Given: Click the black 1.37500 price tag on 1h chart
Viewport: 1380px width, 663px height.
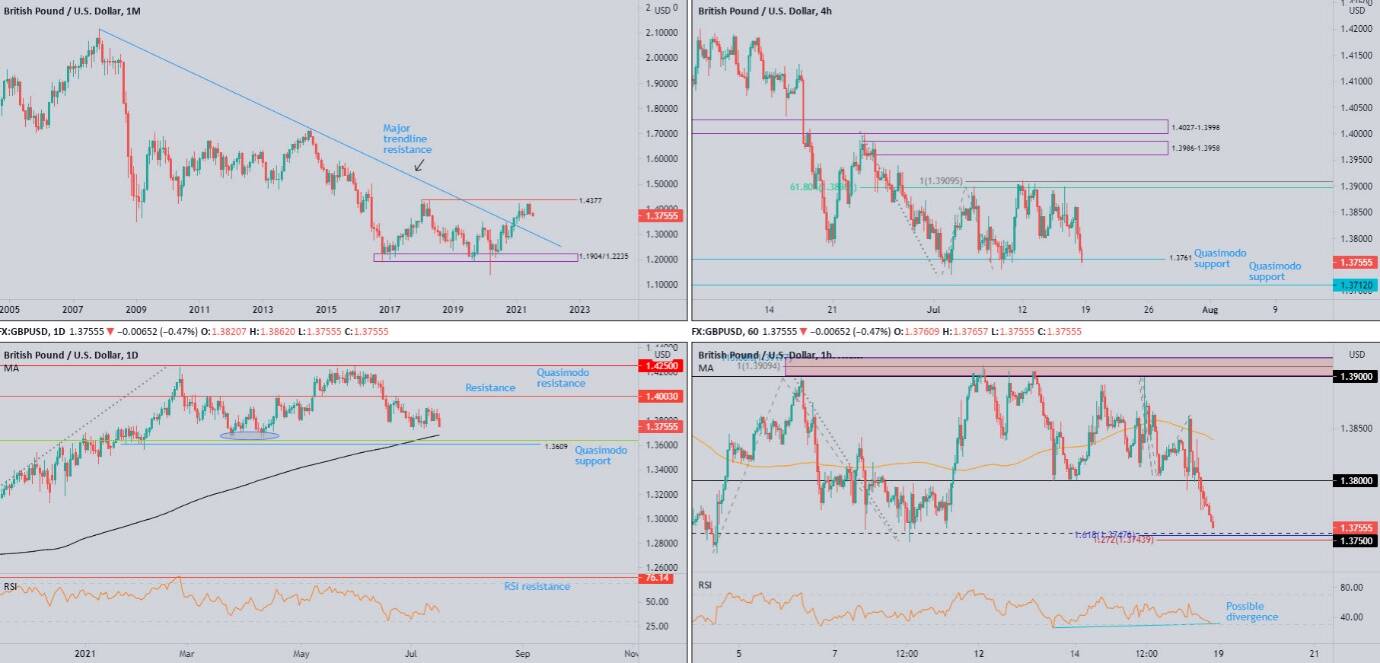Looking at the screenshot, I should tap(1356, 540).
